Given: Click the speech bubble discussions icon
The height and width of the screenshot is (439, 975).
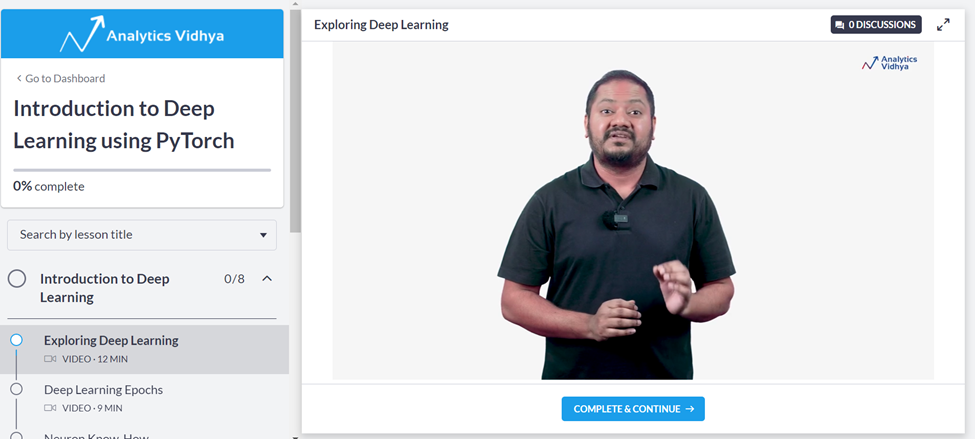Looking at the screenshot, I should pyautogui.click(x=840, y=25).
